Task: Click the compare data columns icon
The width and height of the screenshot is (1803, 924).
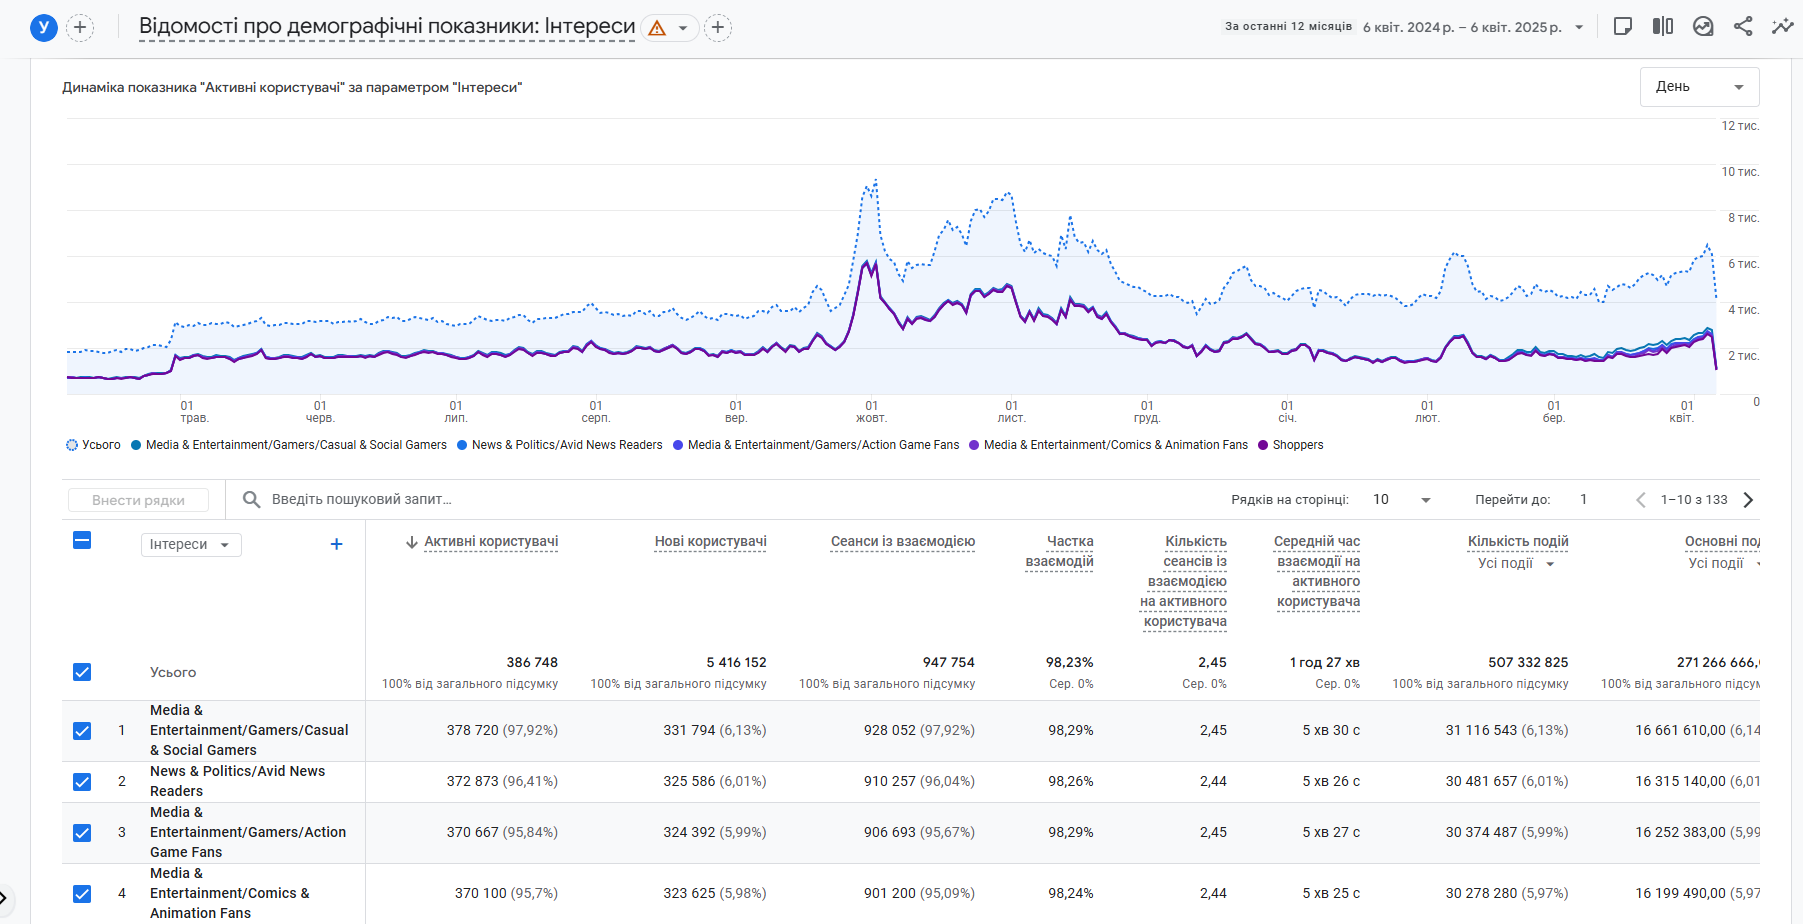Action: point(1662,27)
